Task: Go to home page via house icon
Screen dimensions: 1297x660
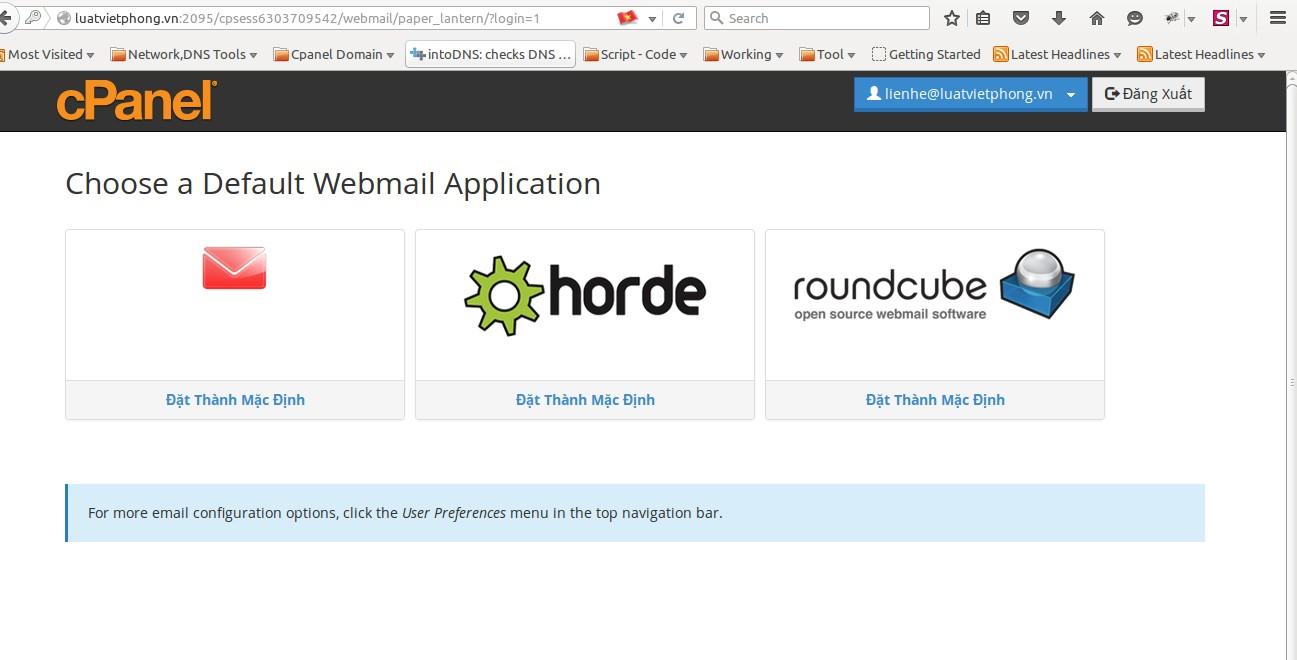Action: (1097, 18)
